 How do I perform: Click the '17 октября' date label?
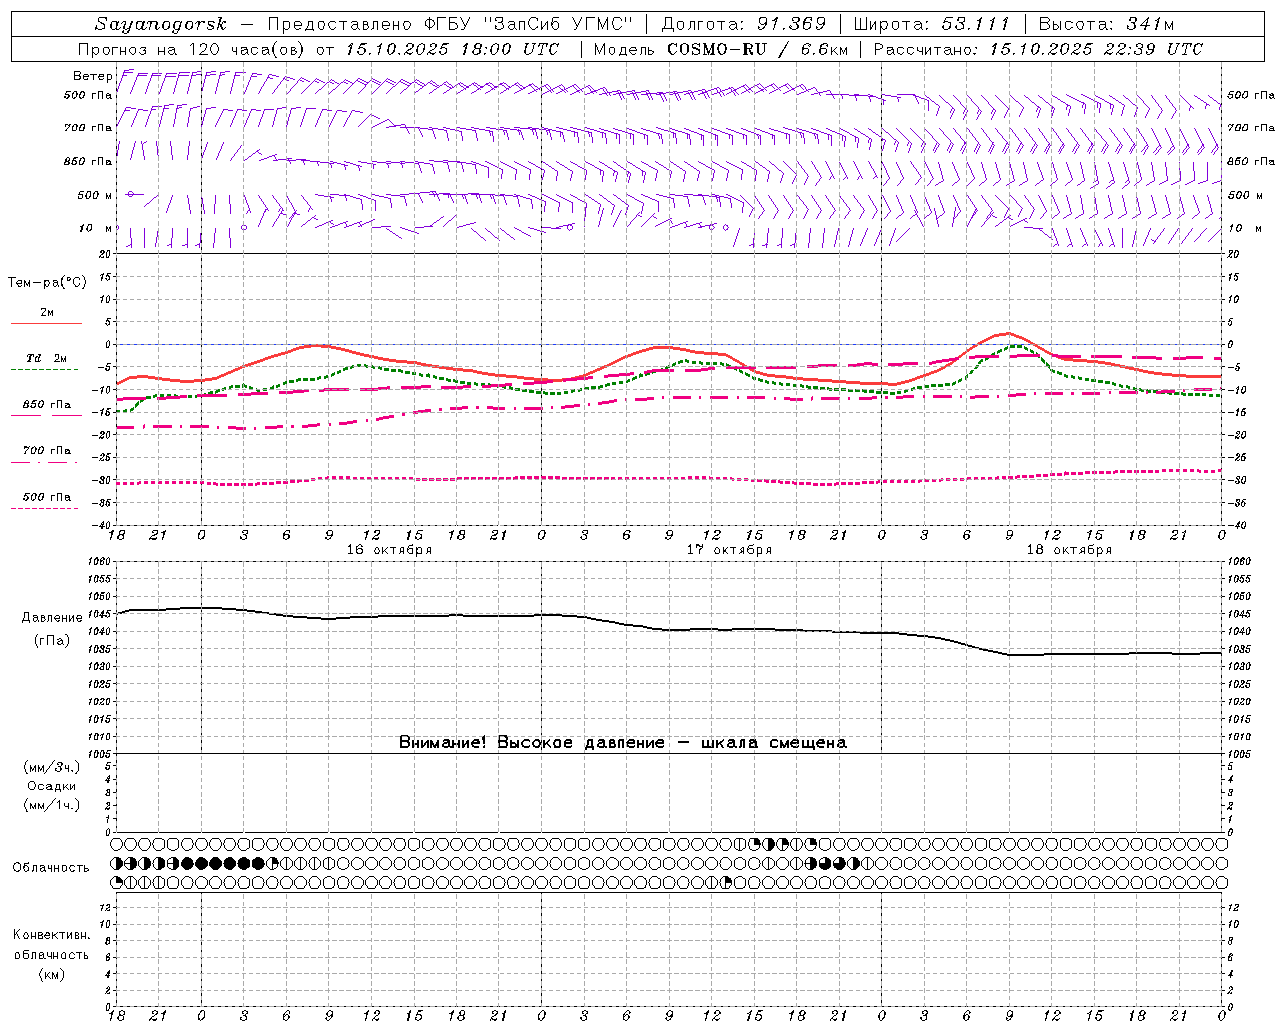point(729,550)
